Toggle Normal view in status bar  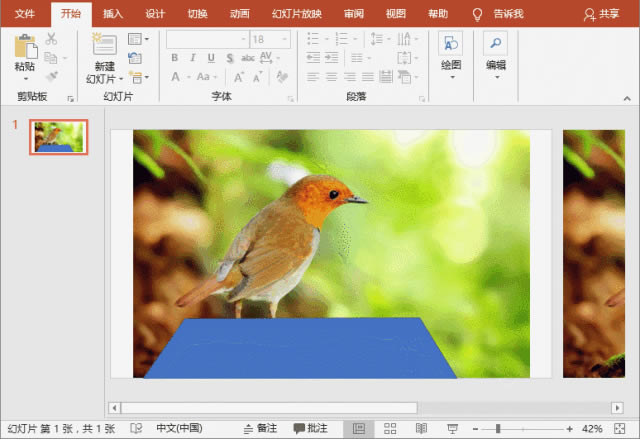tap(357, 428)
